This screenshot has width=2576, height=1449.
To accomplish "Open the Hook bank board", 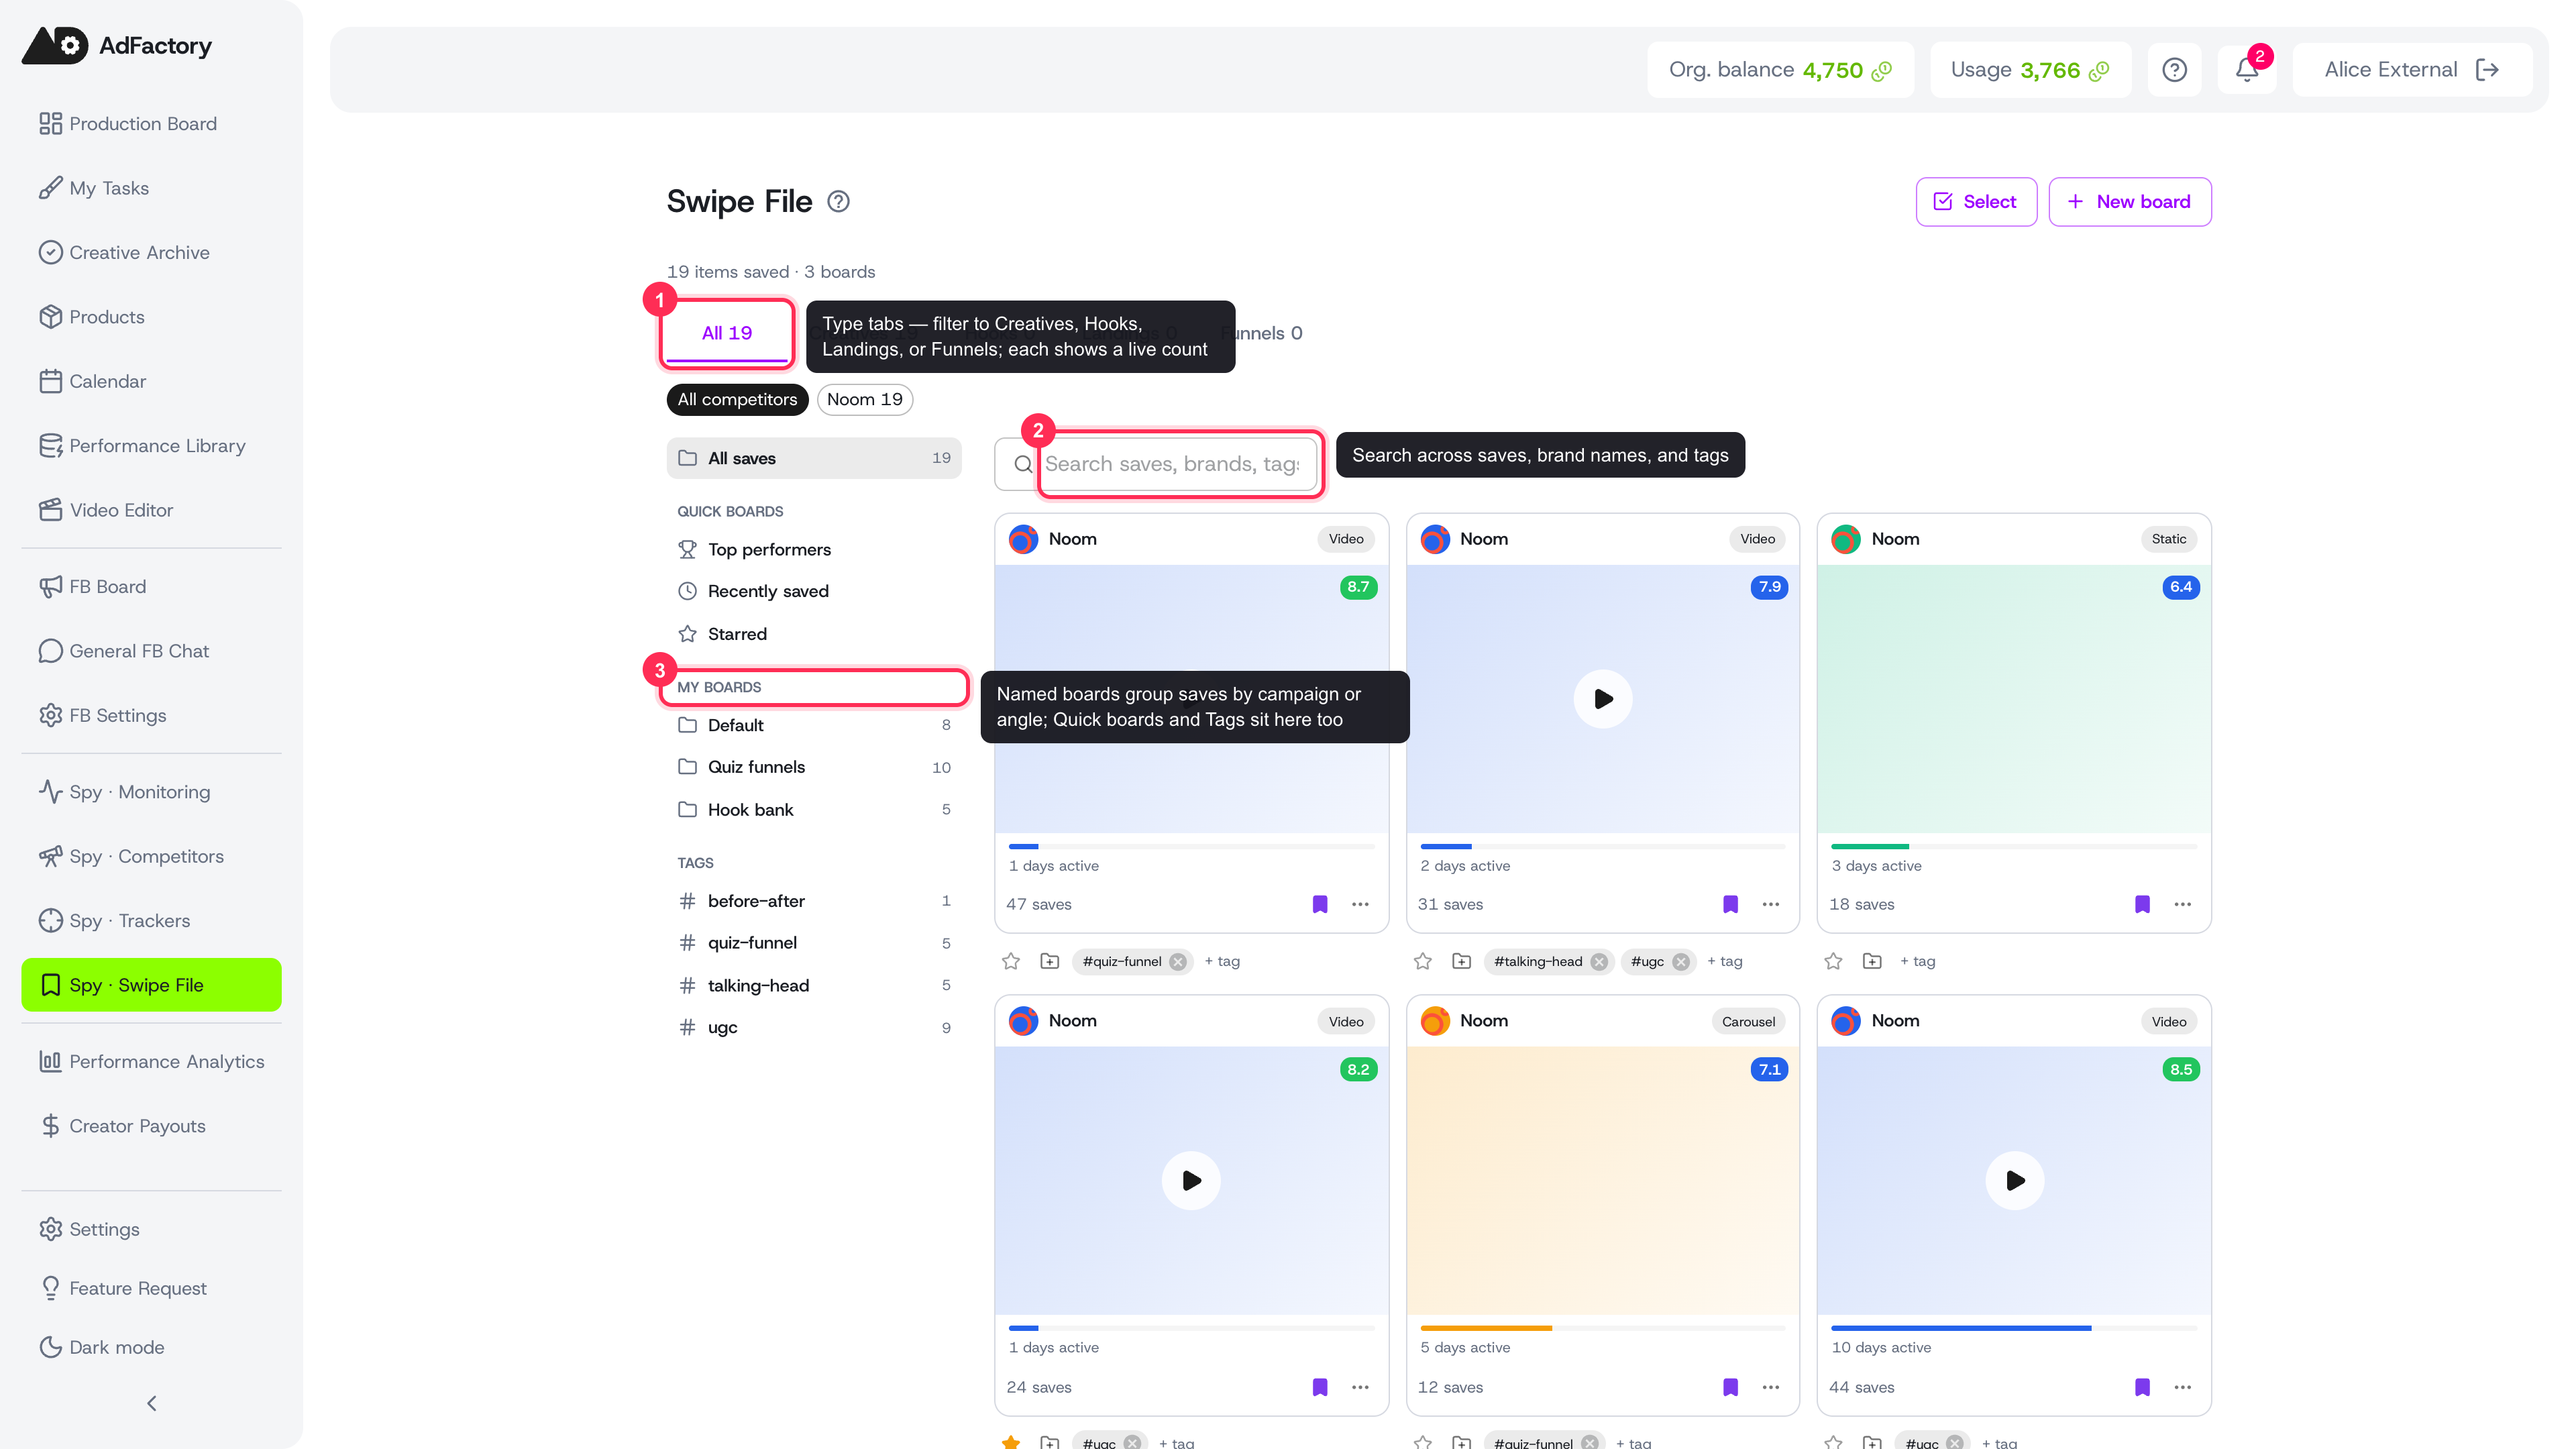I will pos(815,810).
